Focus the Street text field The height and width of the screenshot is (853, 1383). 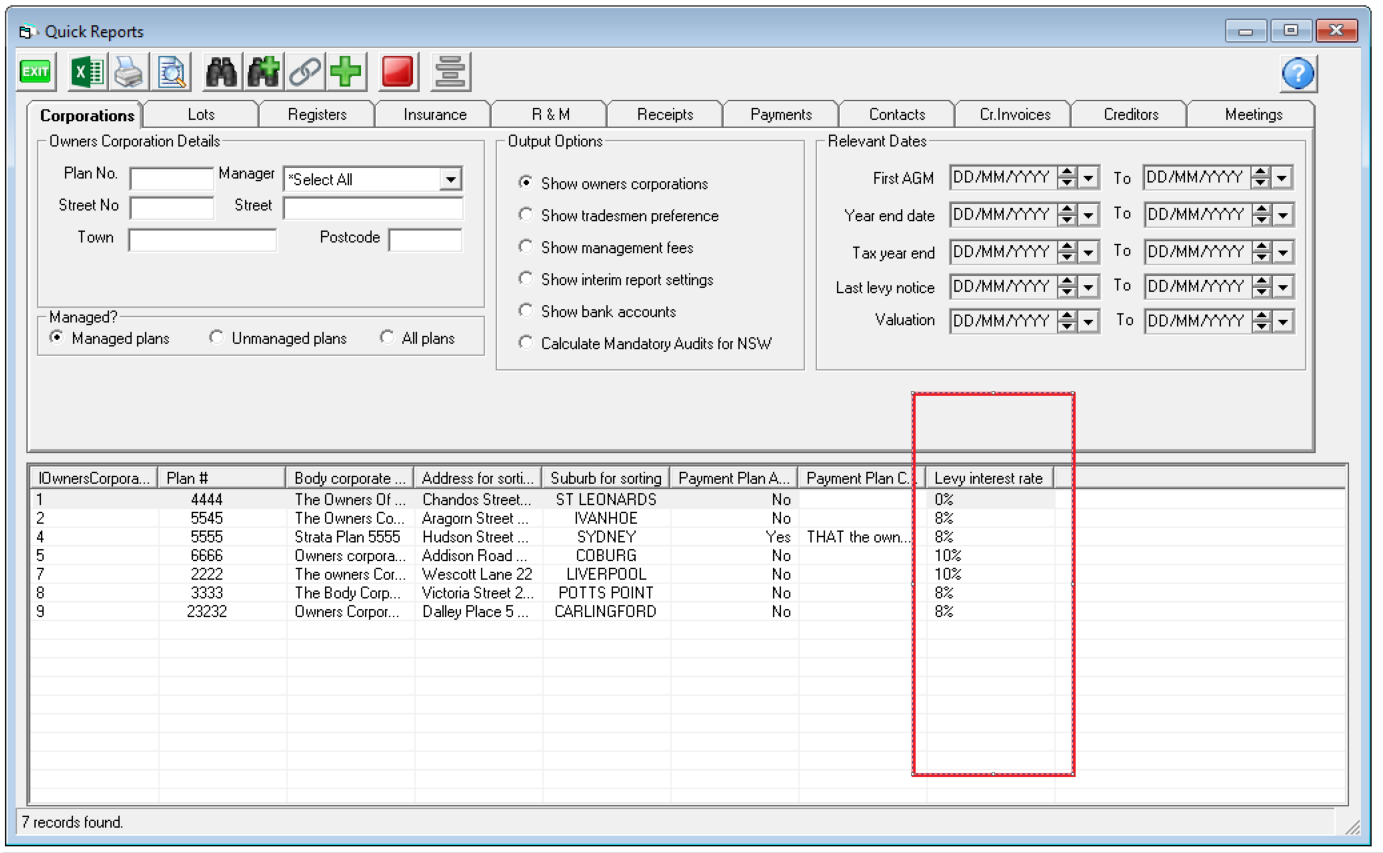[373, 209]
